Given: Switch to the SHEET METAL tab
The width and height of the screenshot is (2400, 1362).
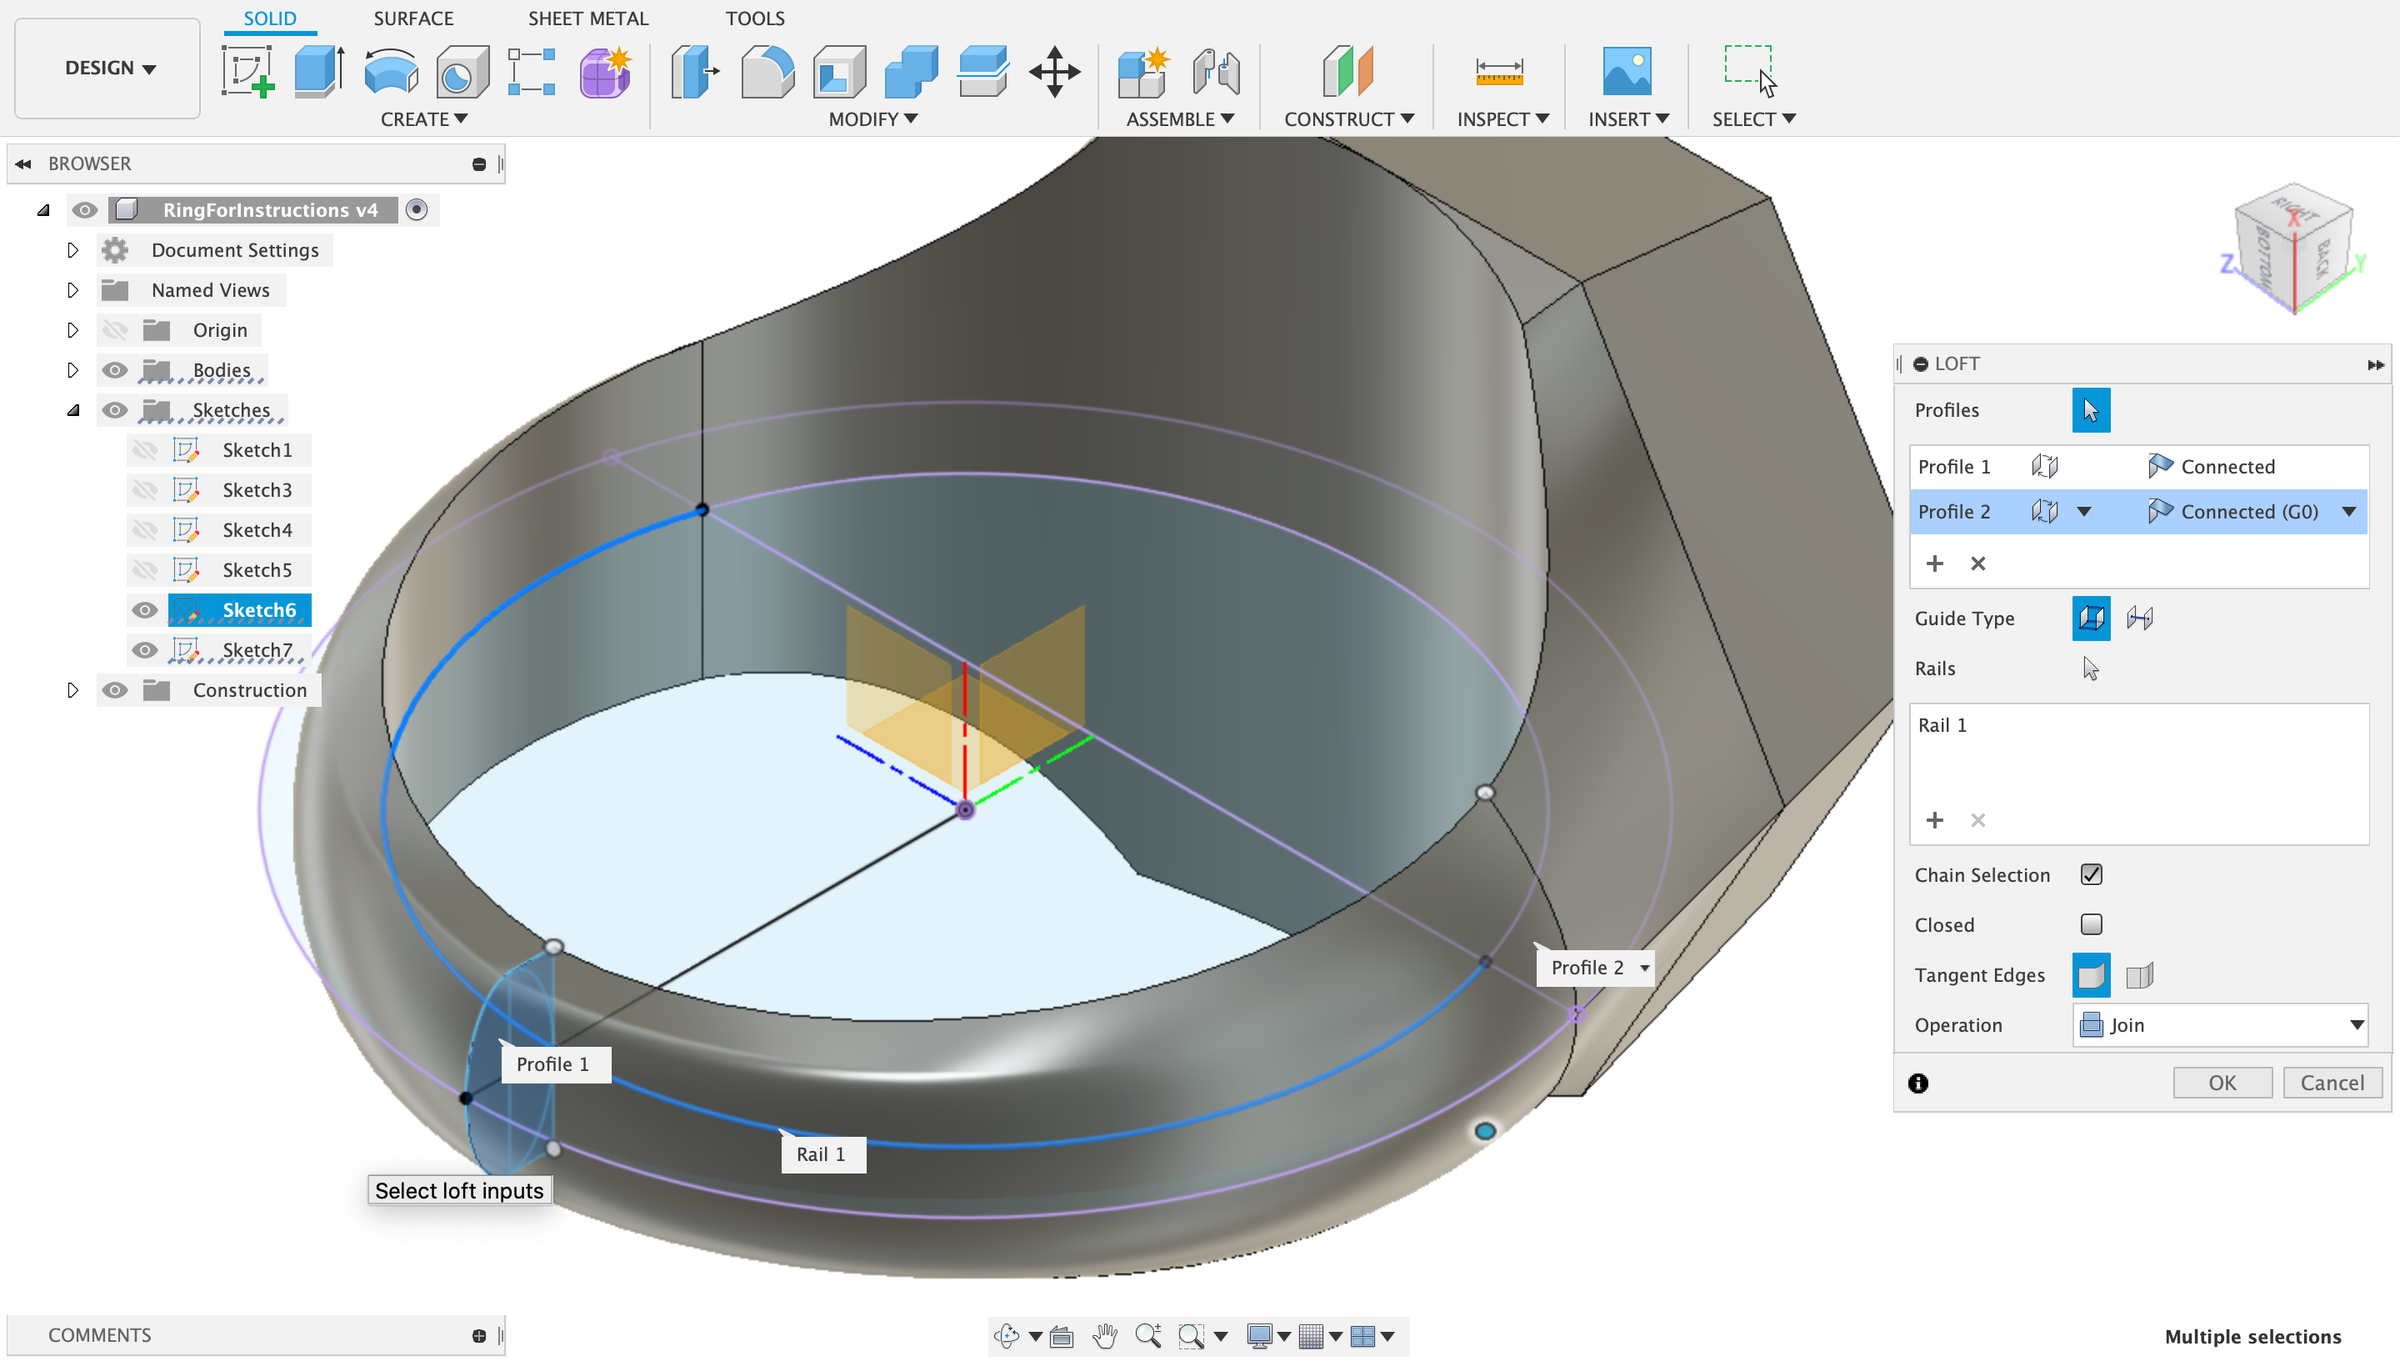Looking at the screenshot, I should pyautogui.click(x=588, y=18).
